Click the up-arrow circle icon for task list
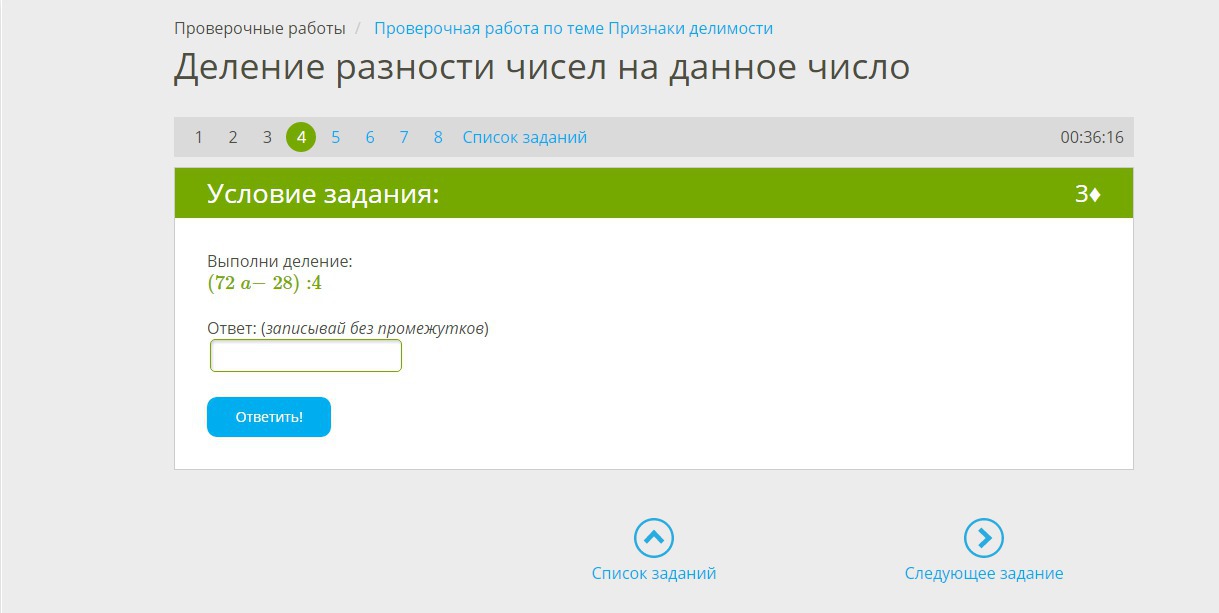Screen dimensions: 1219x613 (653, 538)
